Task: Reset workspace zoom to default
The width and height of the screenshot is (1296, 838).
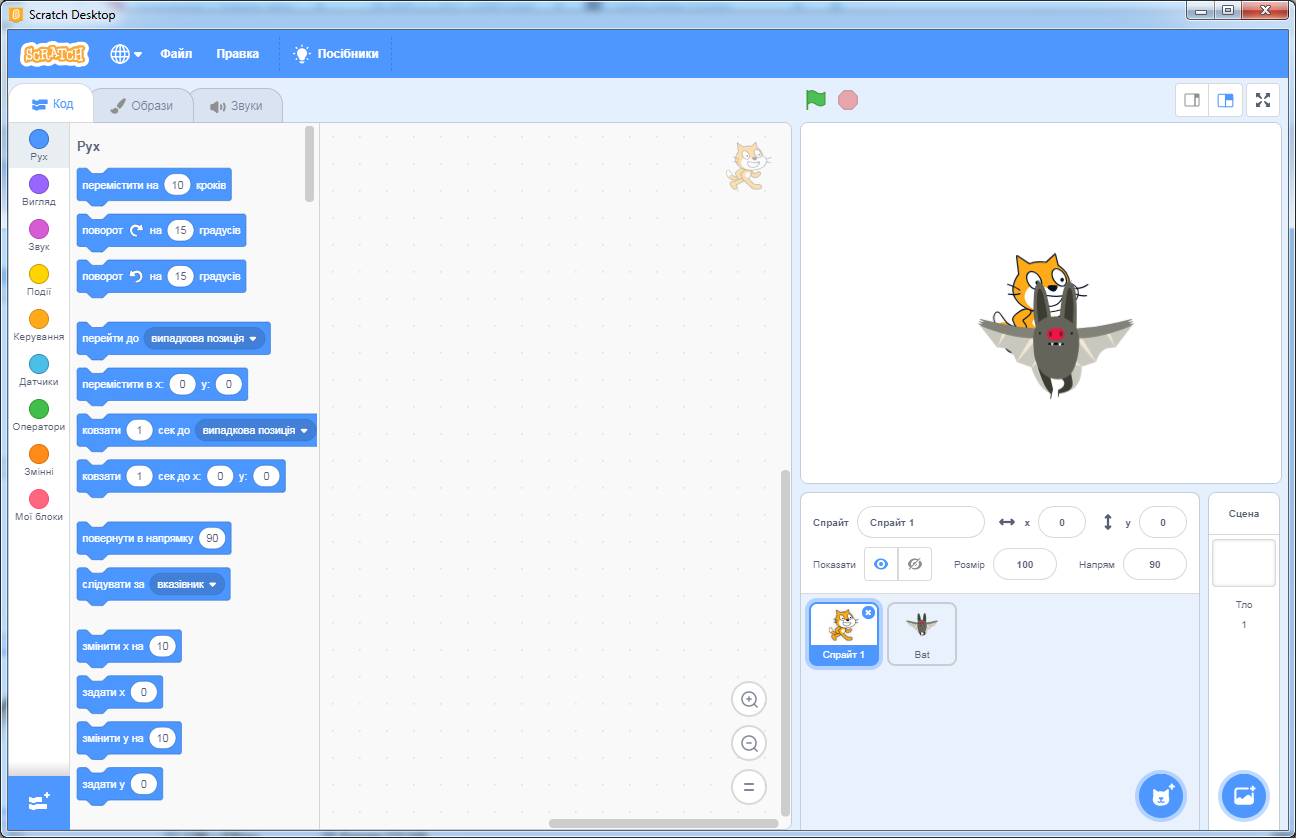Action: pos(749,787)
